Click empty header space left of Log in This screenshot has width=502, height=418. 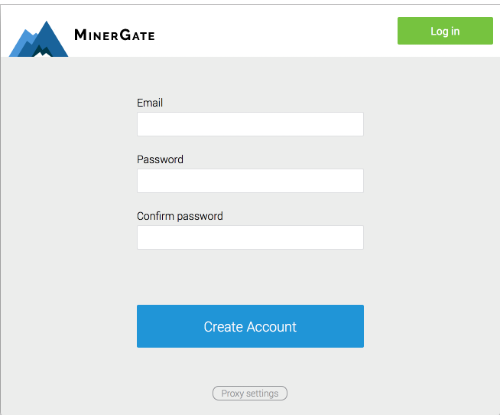point(277,32)
